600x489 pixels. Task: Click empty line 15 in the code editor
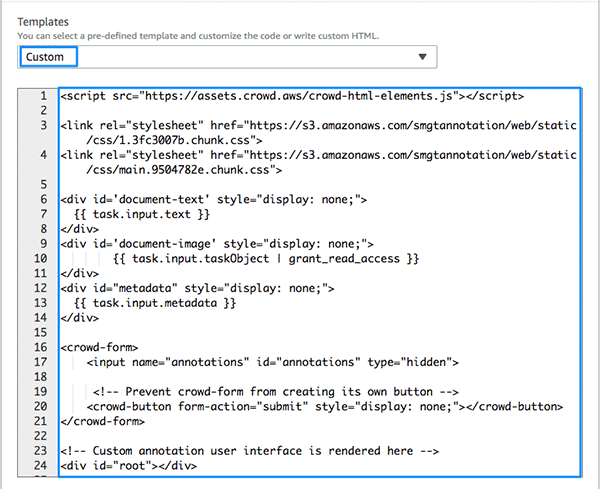319,333
